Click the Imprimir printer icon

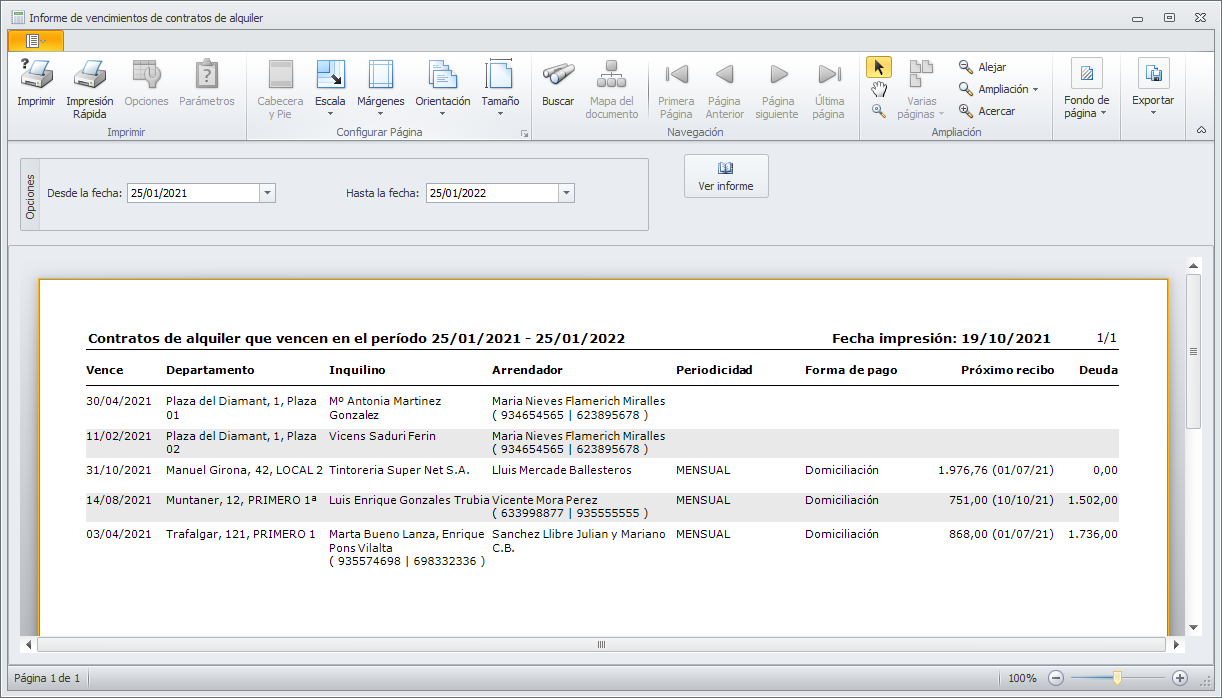[x=36, y=75]
